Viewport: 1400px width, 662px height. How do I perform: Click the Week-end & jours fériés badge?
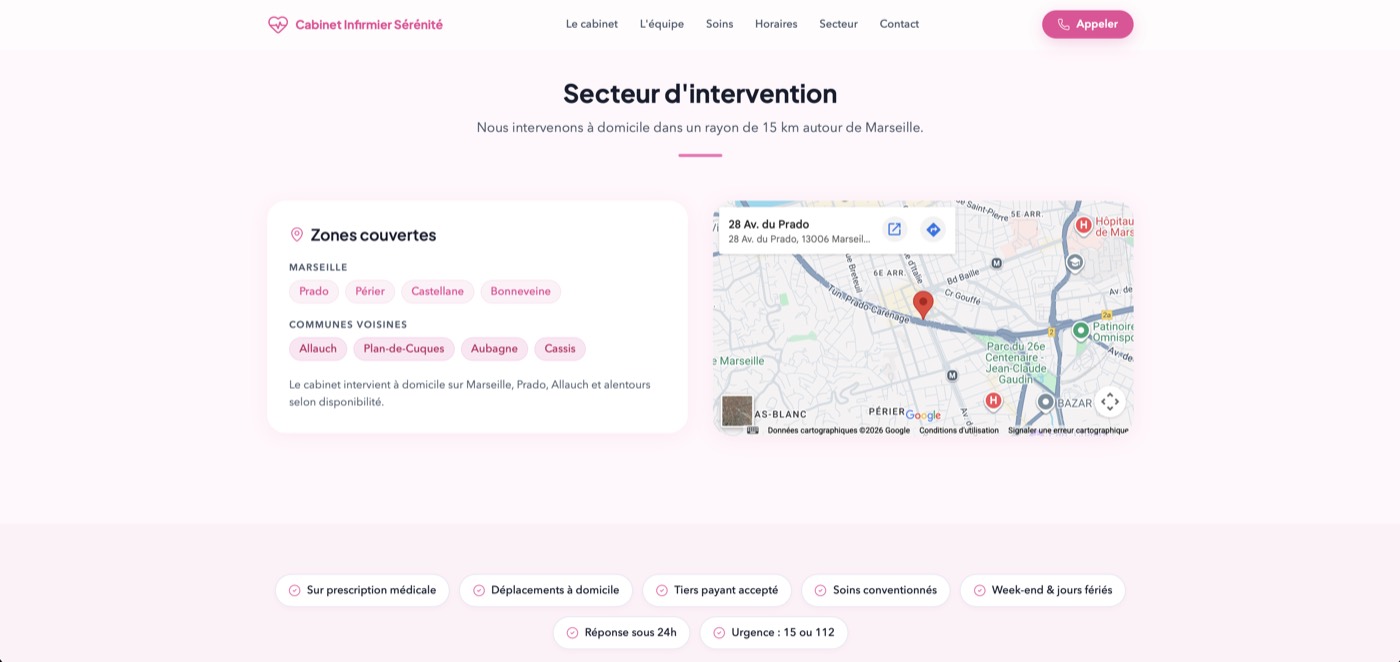[1043, 590]
